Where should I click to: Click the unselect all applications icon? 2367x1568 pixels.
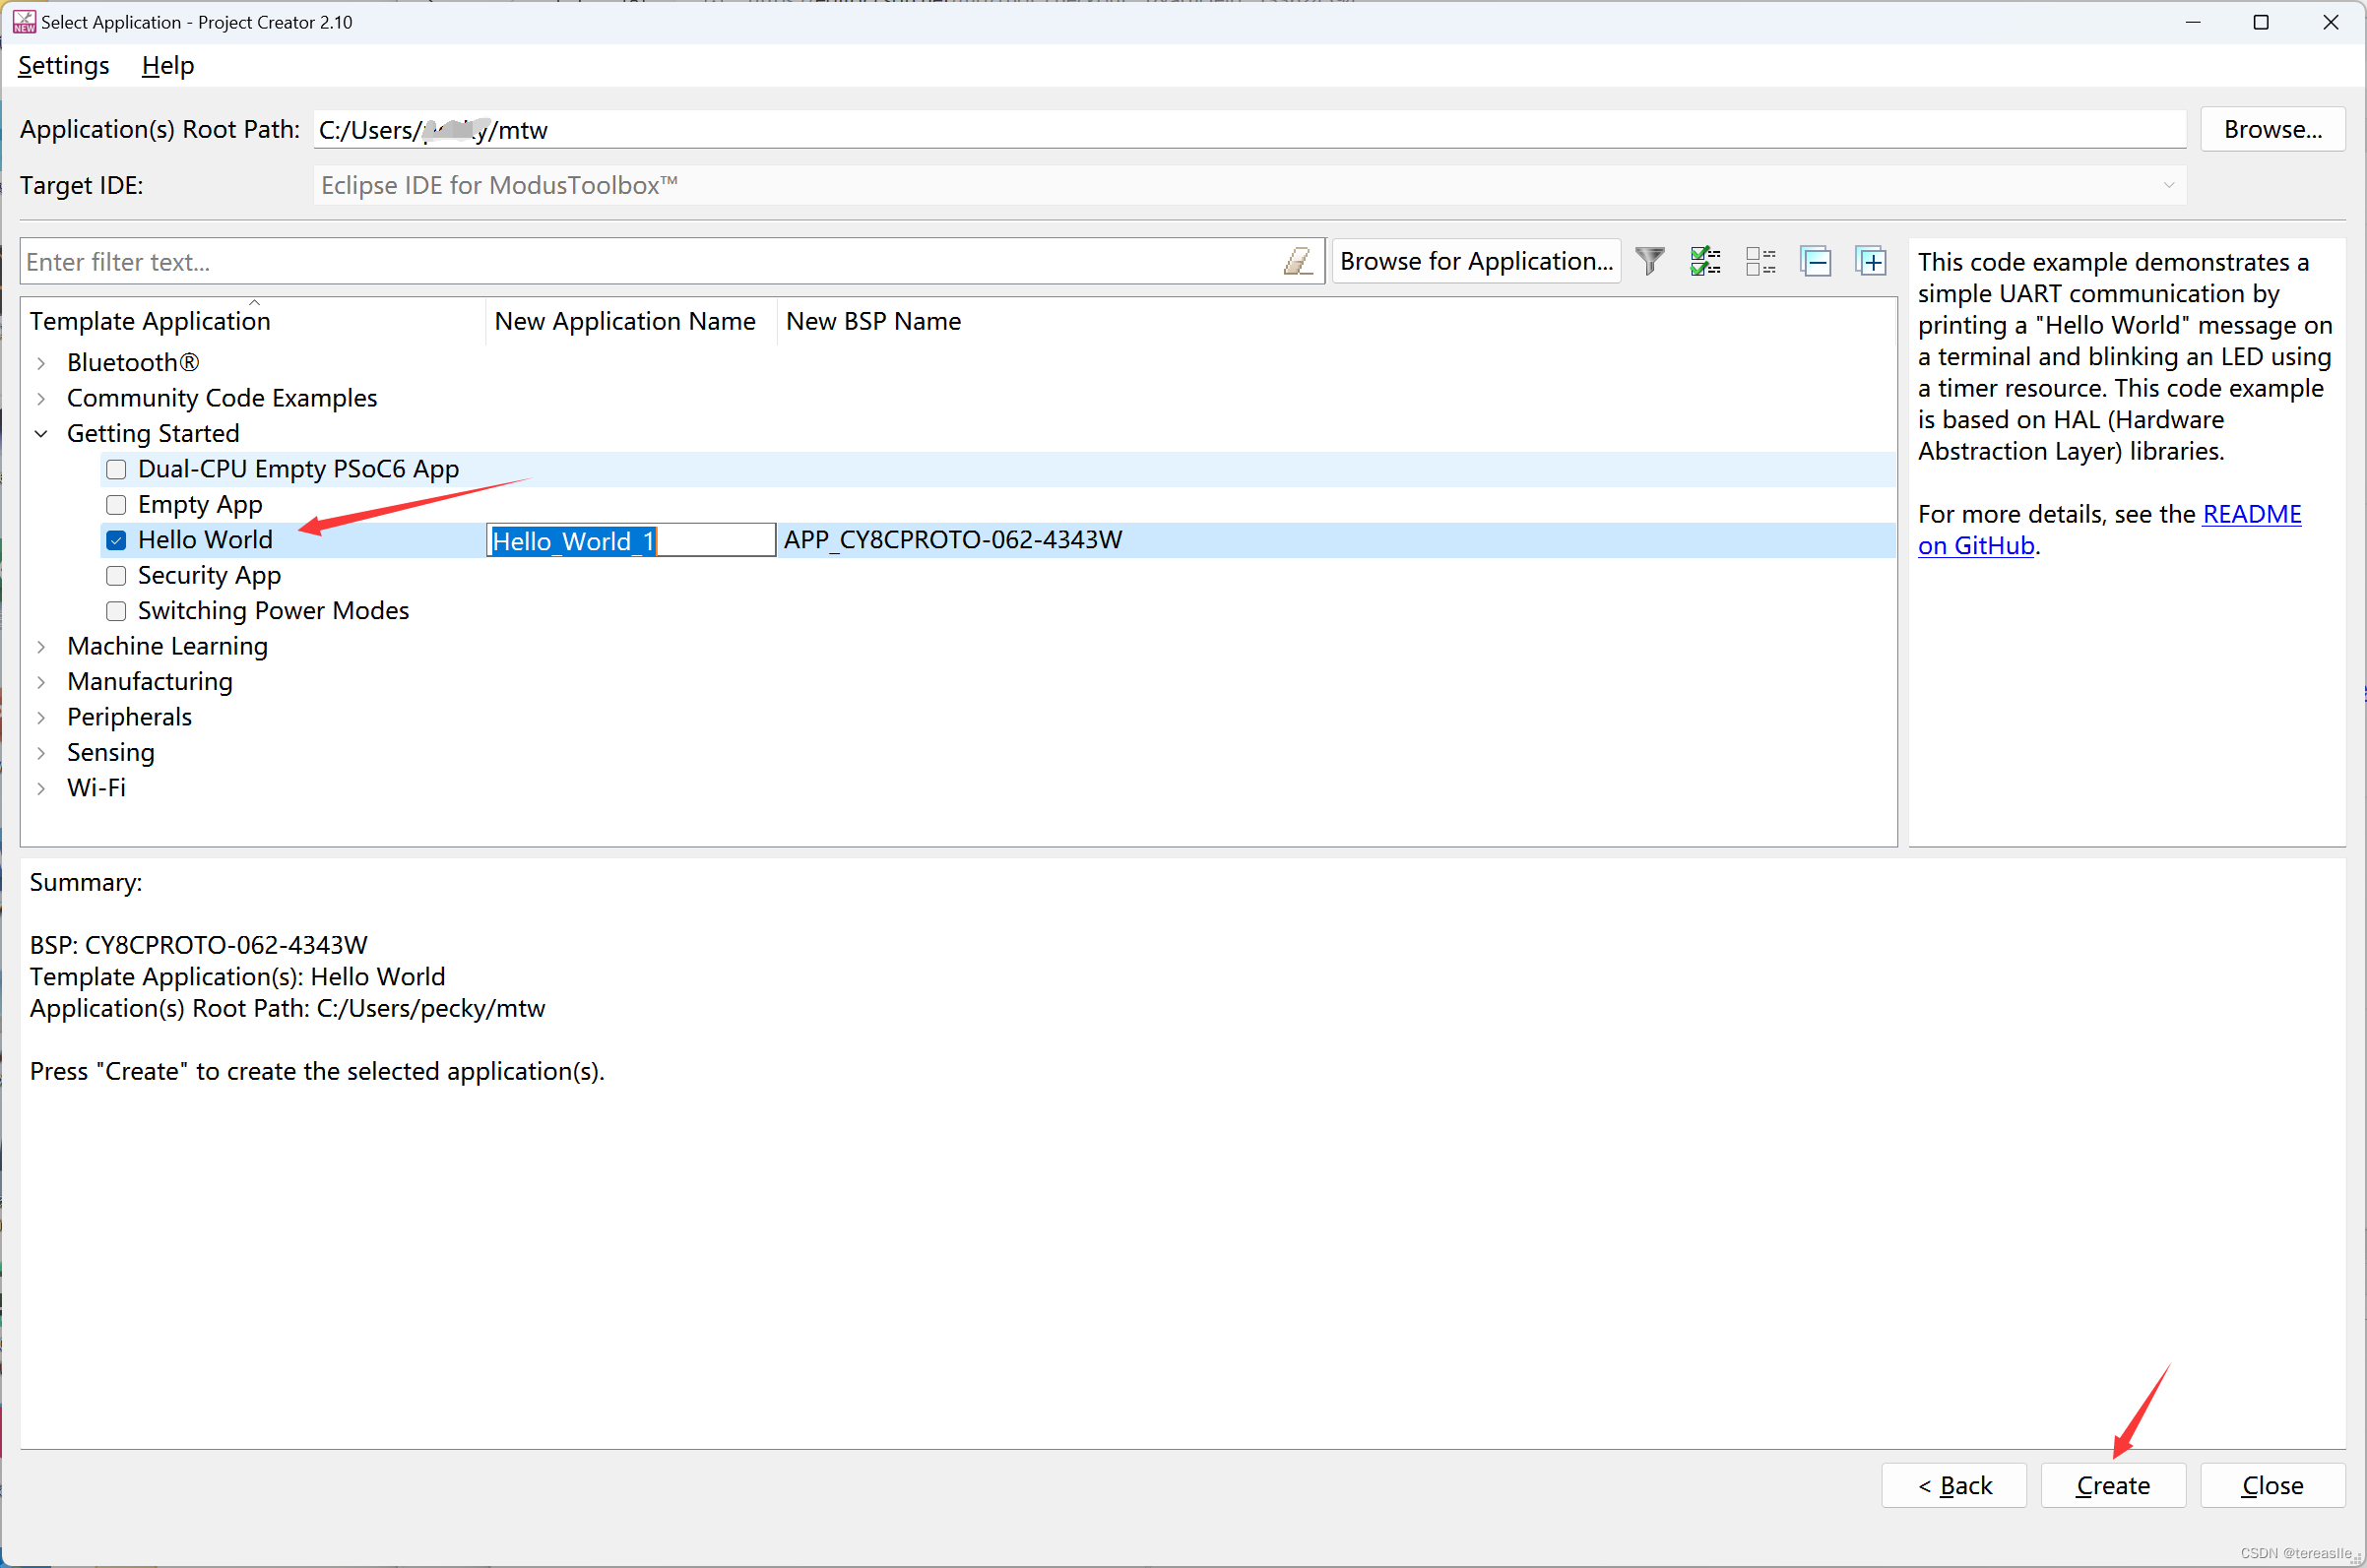(1760, 262)
